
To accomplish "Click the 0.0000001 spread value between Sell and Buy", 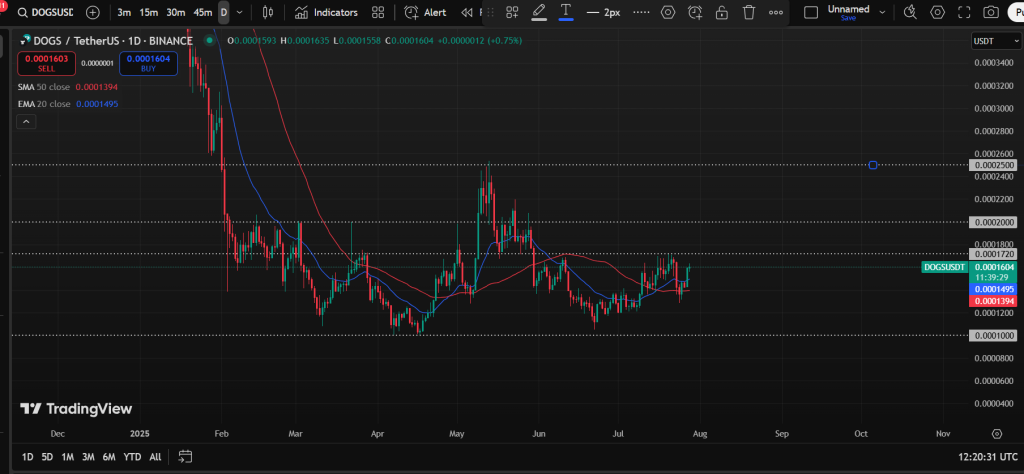I will [x=97, y=63].
